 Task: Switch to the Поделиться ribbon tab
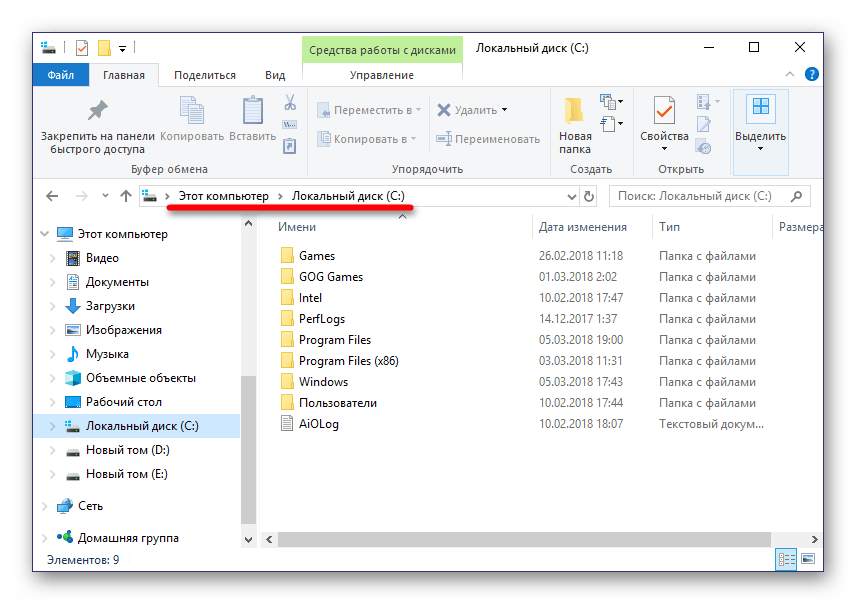tap(205, 75)
